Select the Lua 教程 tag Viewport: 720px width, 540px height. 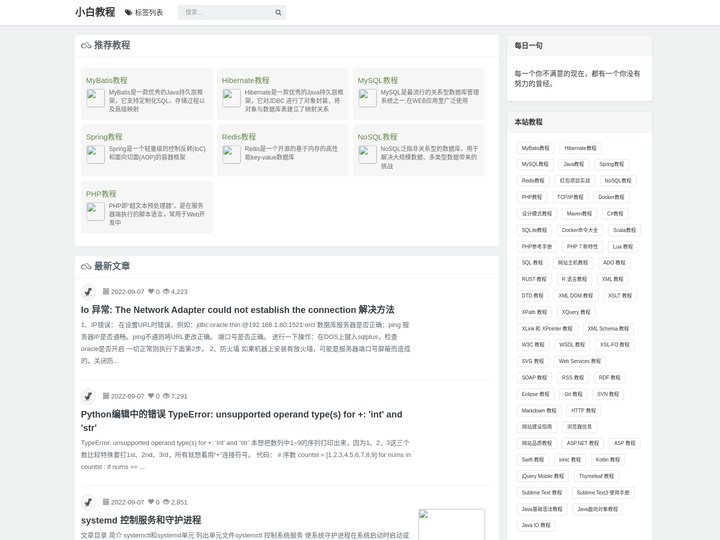click(623, 247)
